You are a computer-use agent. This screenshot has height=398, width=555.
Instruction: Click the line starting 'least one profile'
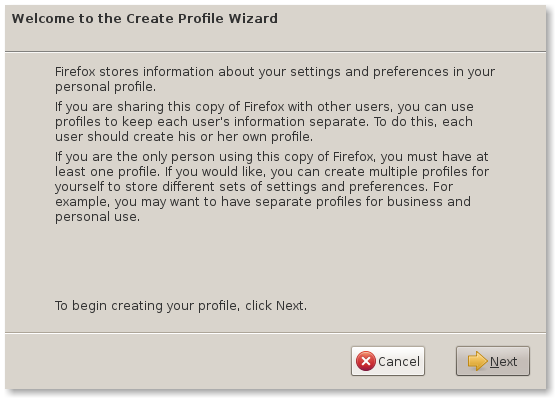tap(272, 172)
